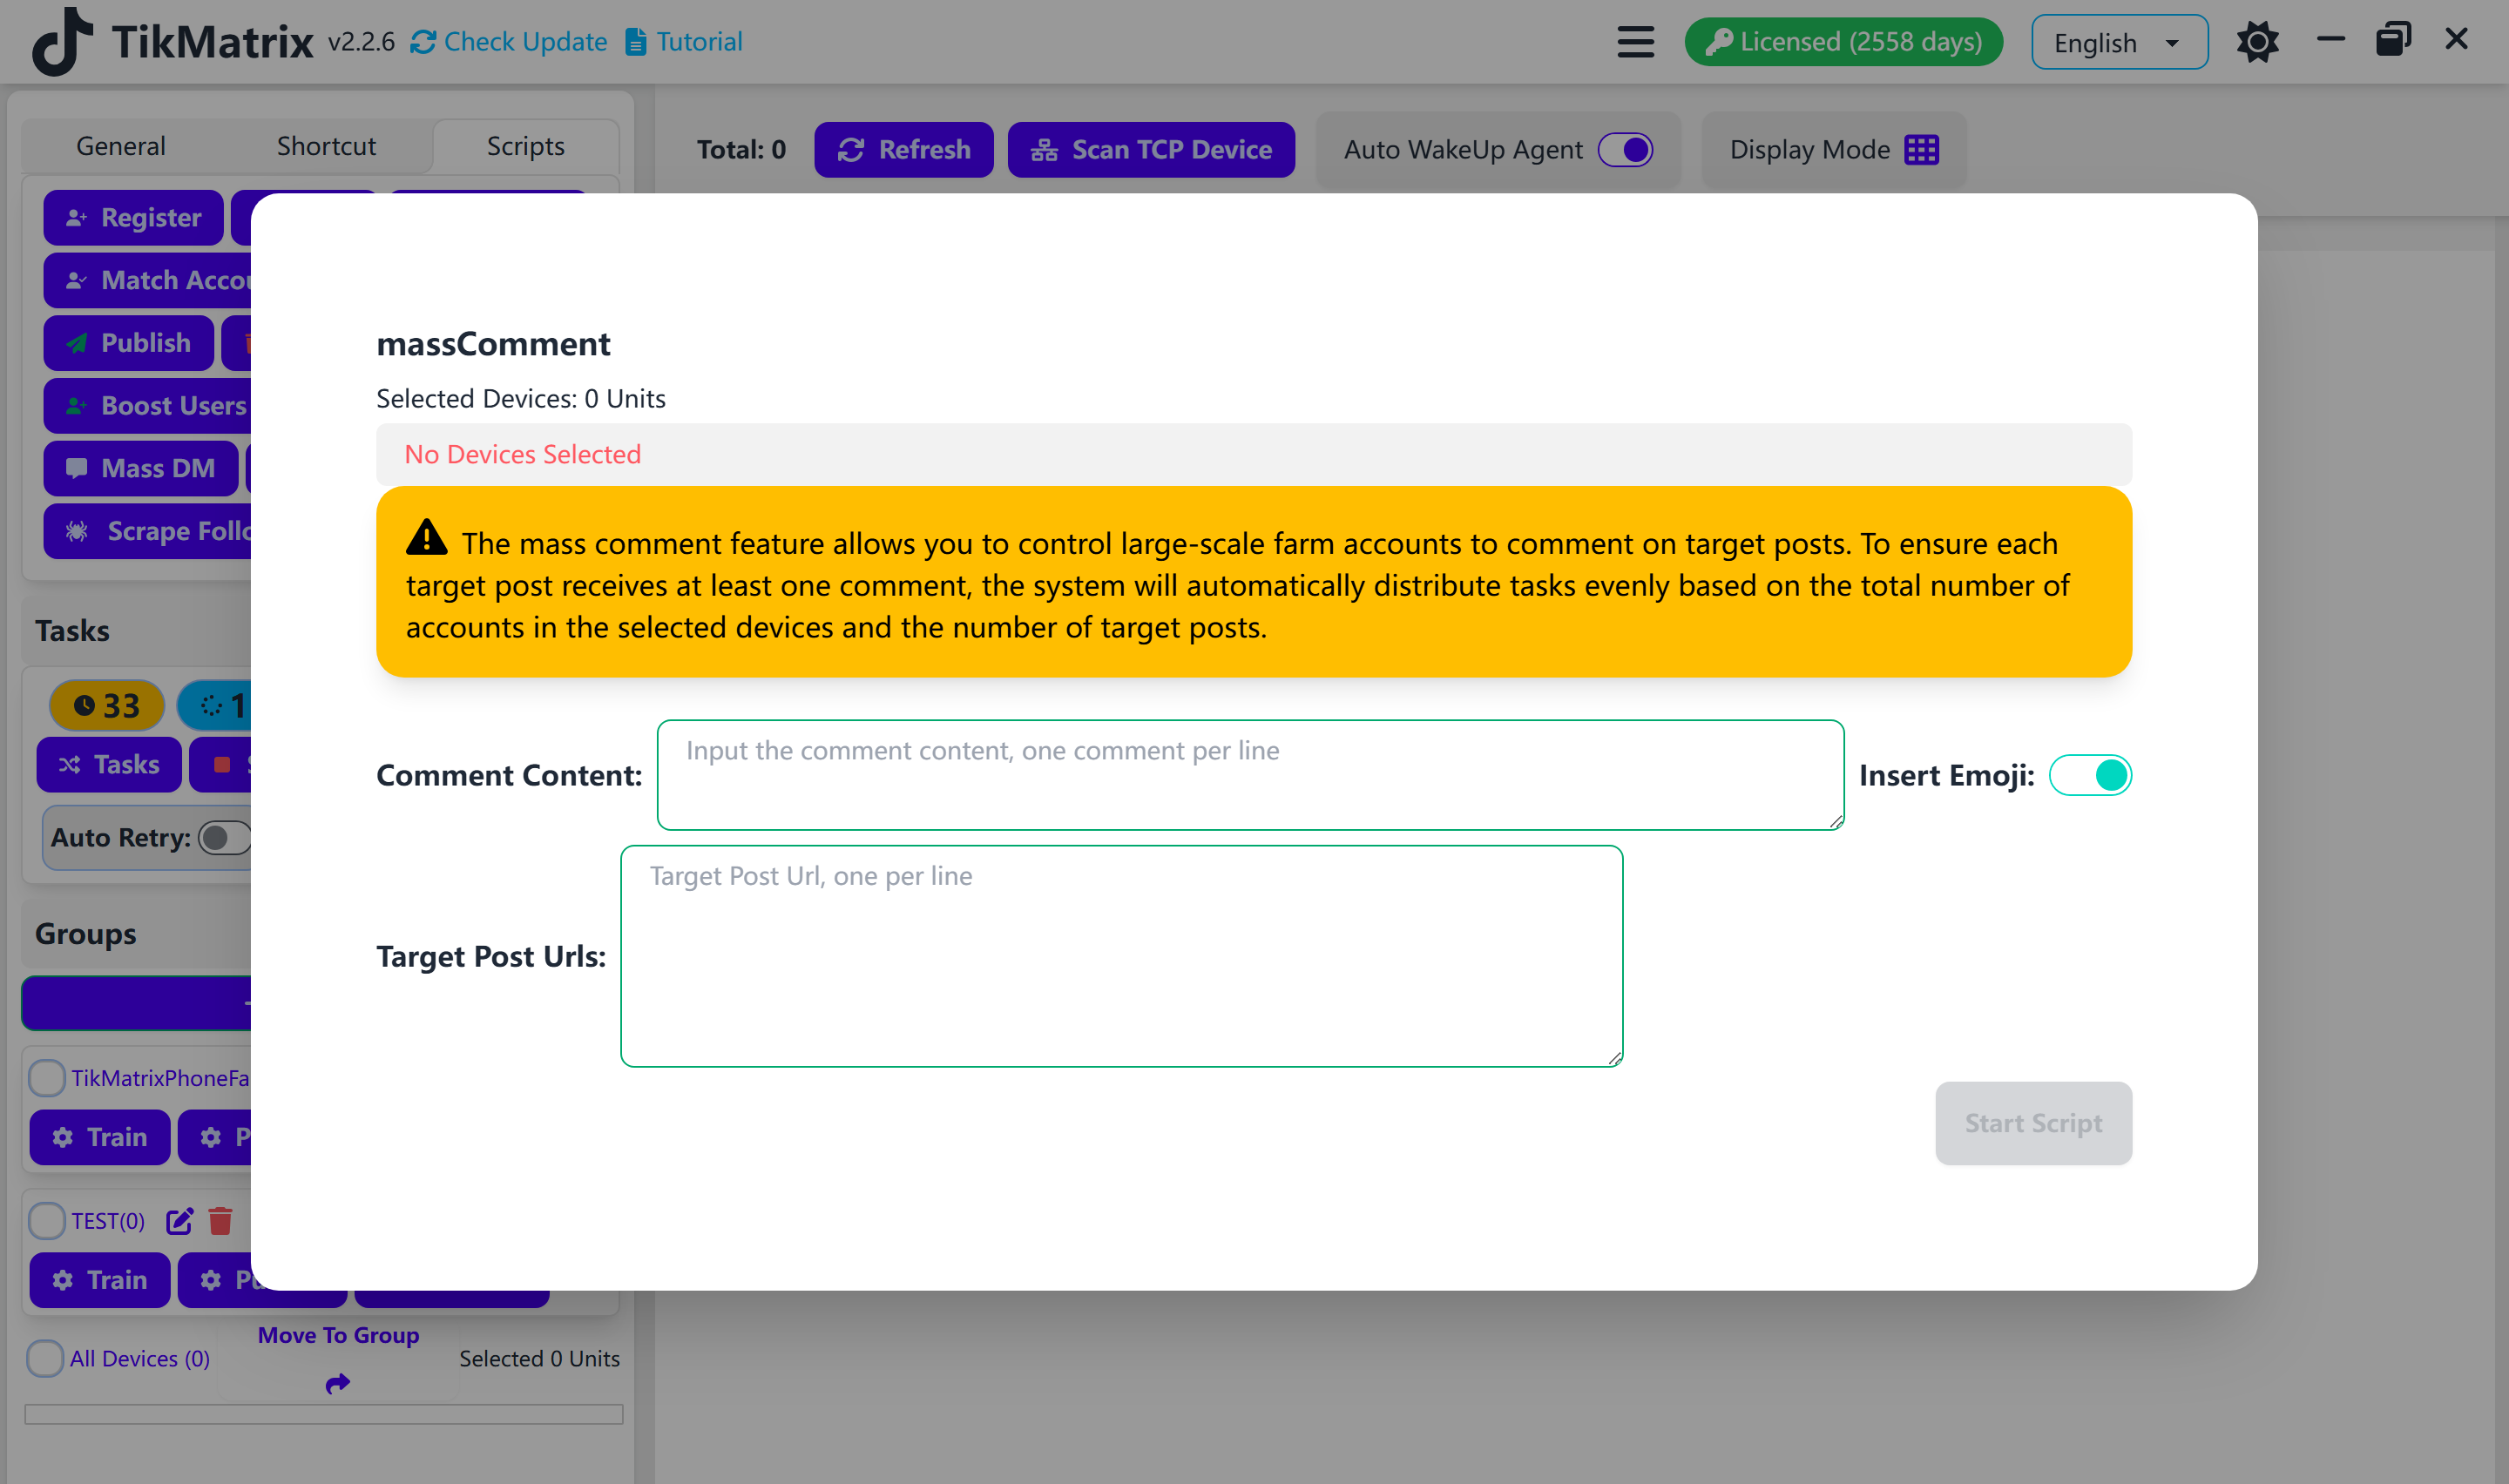Click the TikMatrix hamburger menu icon
Screen dimensions: 2509x1484
click(x=1634, y=41)
